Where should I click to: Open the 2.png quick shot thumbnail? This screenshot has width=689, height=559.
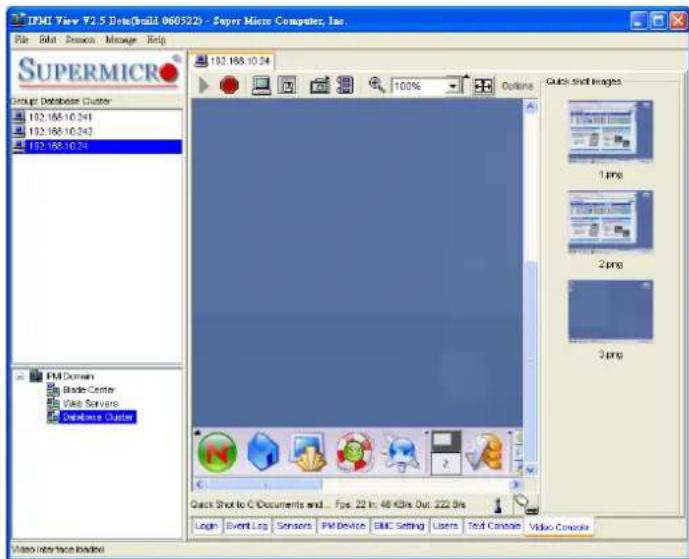pos(610,221)
